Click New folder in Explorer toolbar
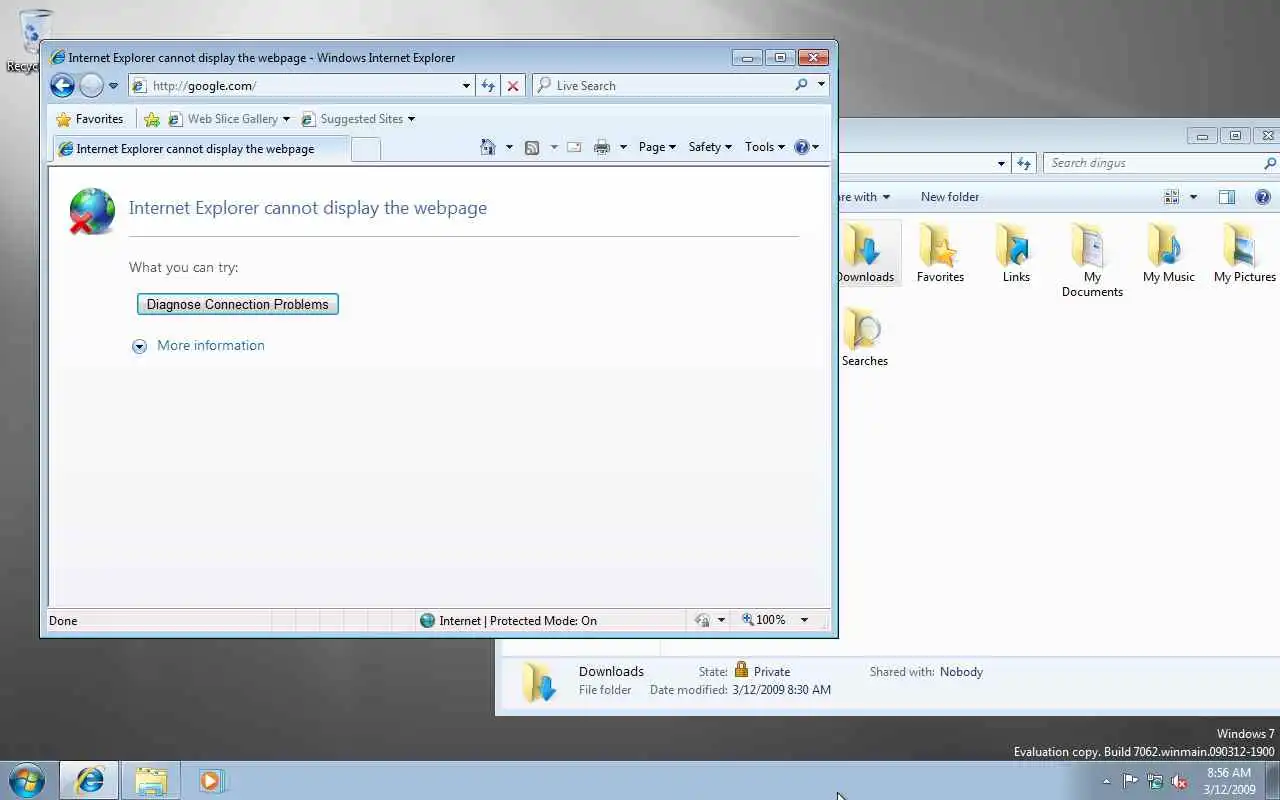This screenshot has width=1280, height=800. [950, 197]
